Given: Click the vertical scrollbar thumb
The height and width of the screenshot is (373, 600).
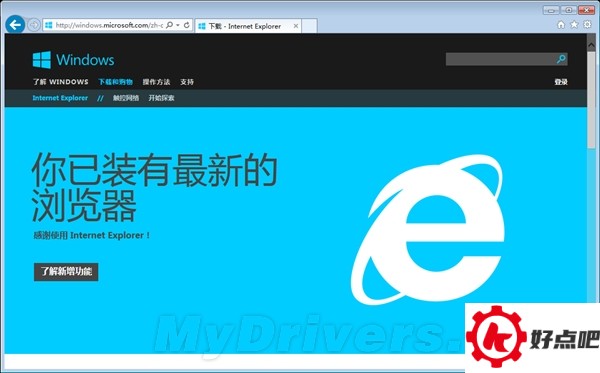Looking at the screenshot, I should coord(591,99).
